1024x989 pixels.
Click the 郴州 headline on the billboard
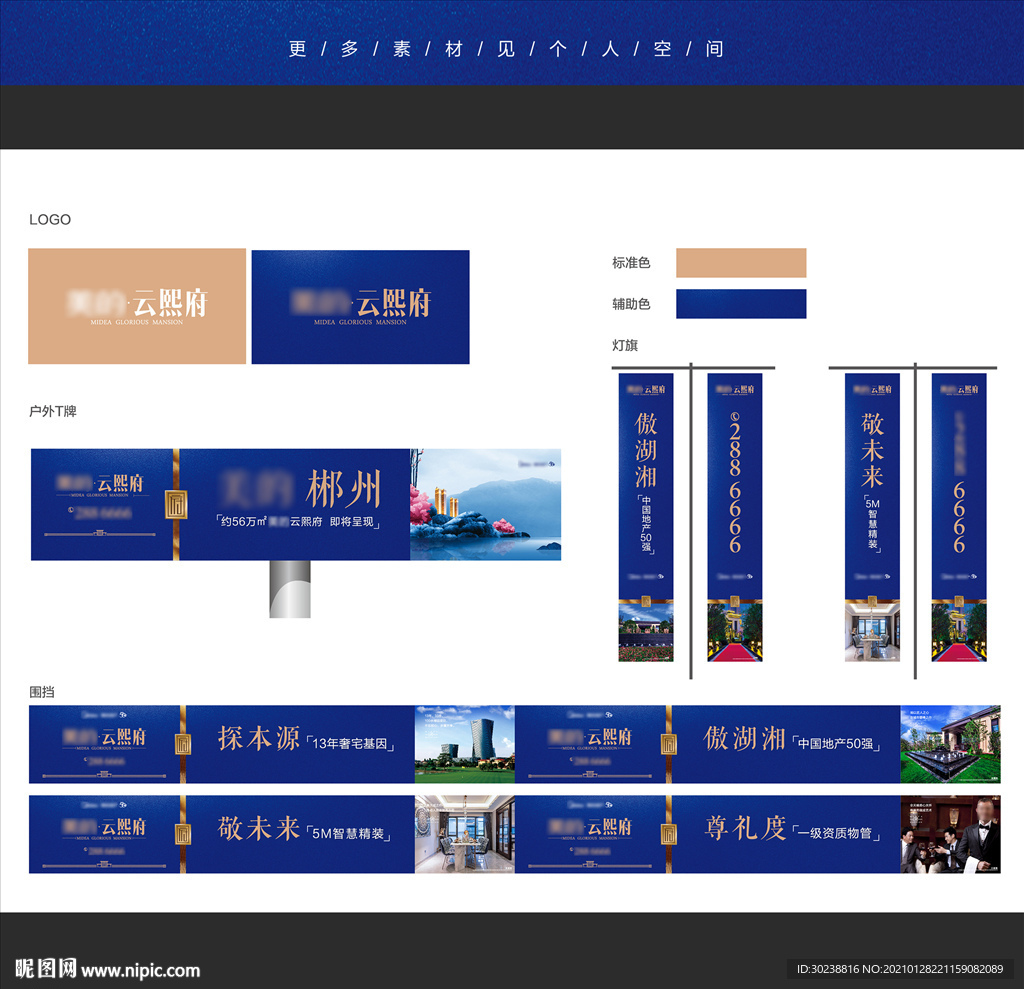coord(343,490)
